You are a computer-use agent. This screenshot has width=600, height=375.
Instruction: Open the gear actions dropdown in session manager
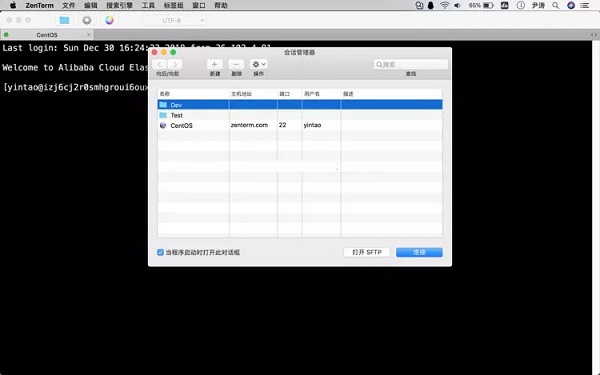click(259, 64)
